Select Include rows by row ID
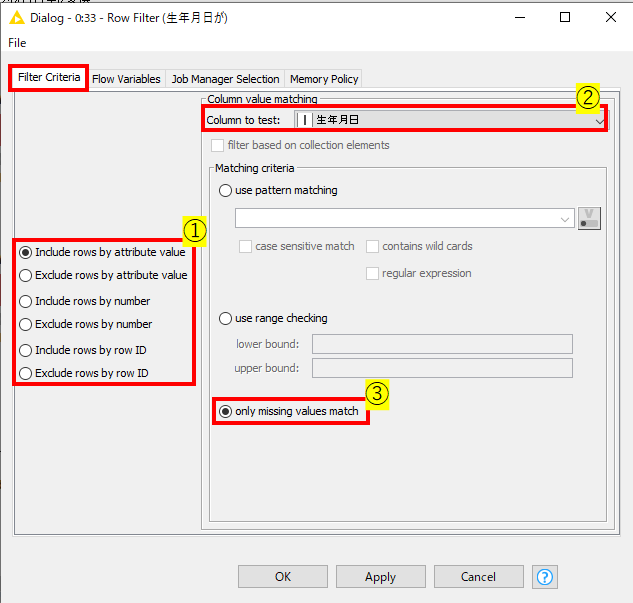The height and width of the screenshot is (603, 633). pyautogui.click(x=25, y=350)
